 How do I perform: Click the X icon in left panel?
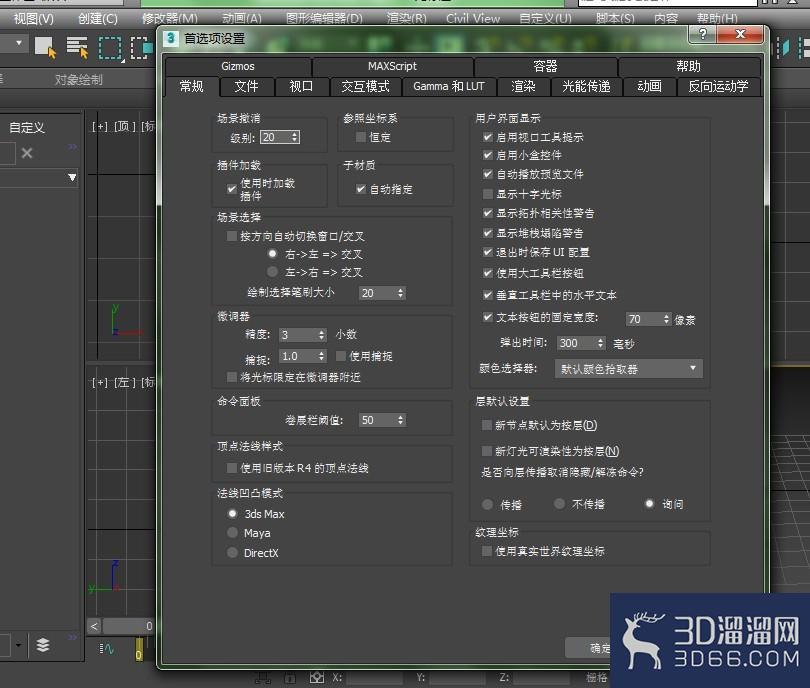[x=27, y=153]
